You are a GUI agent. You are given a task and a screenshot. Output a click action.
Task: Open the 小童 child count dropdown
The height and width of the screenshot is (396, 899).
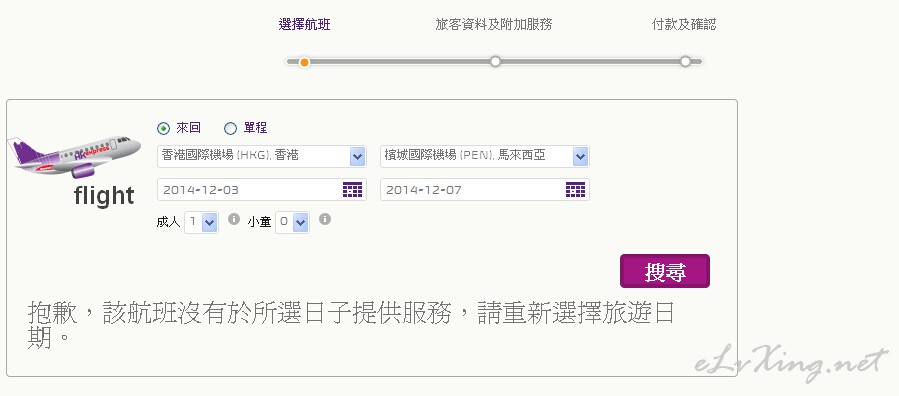(x=292, y=222)
